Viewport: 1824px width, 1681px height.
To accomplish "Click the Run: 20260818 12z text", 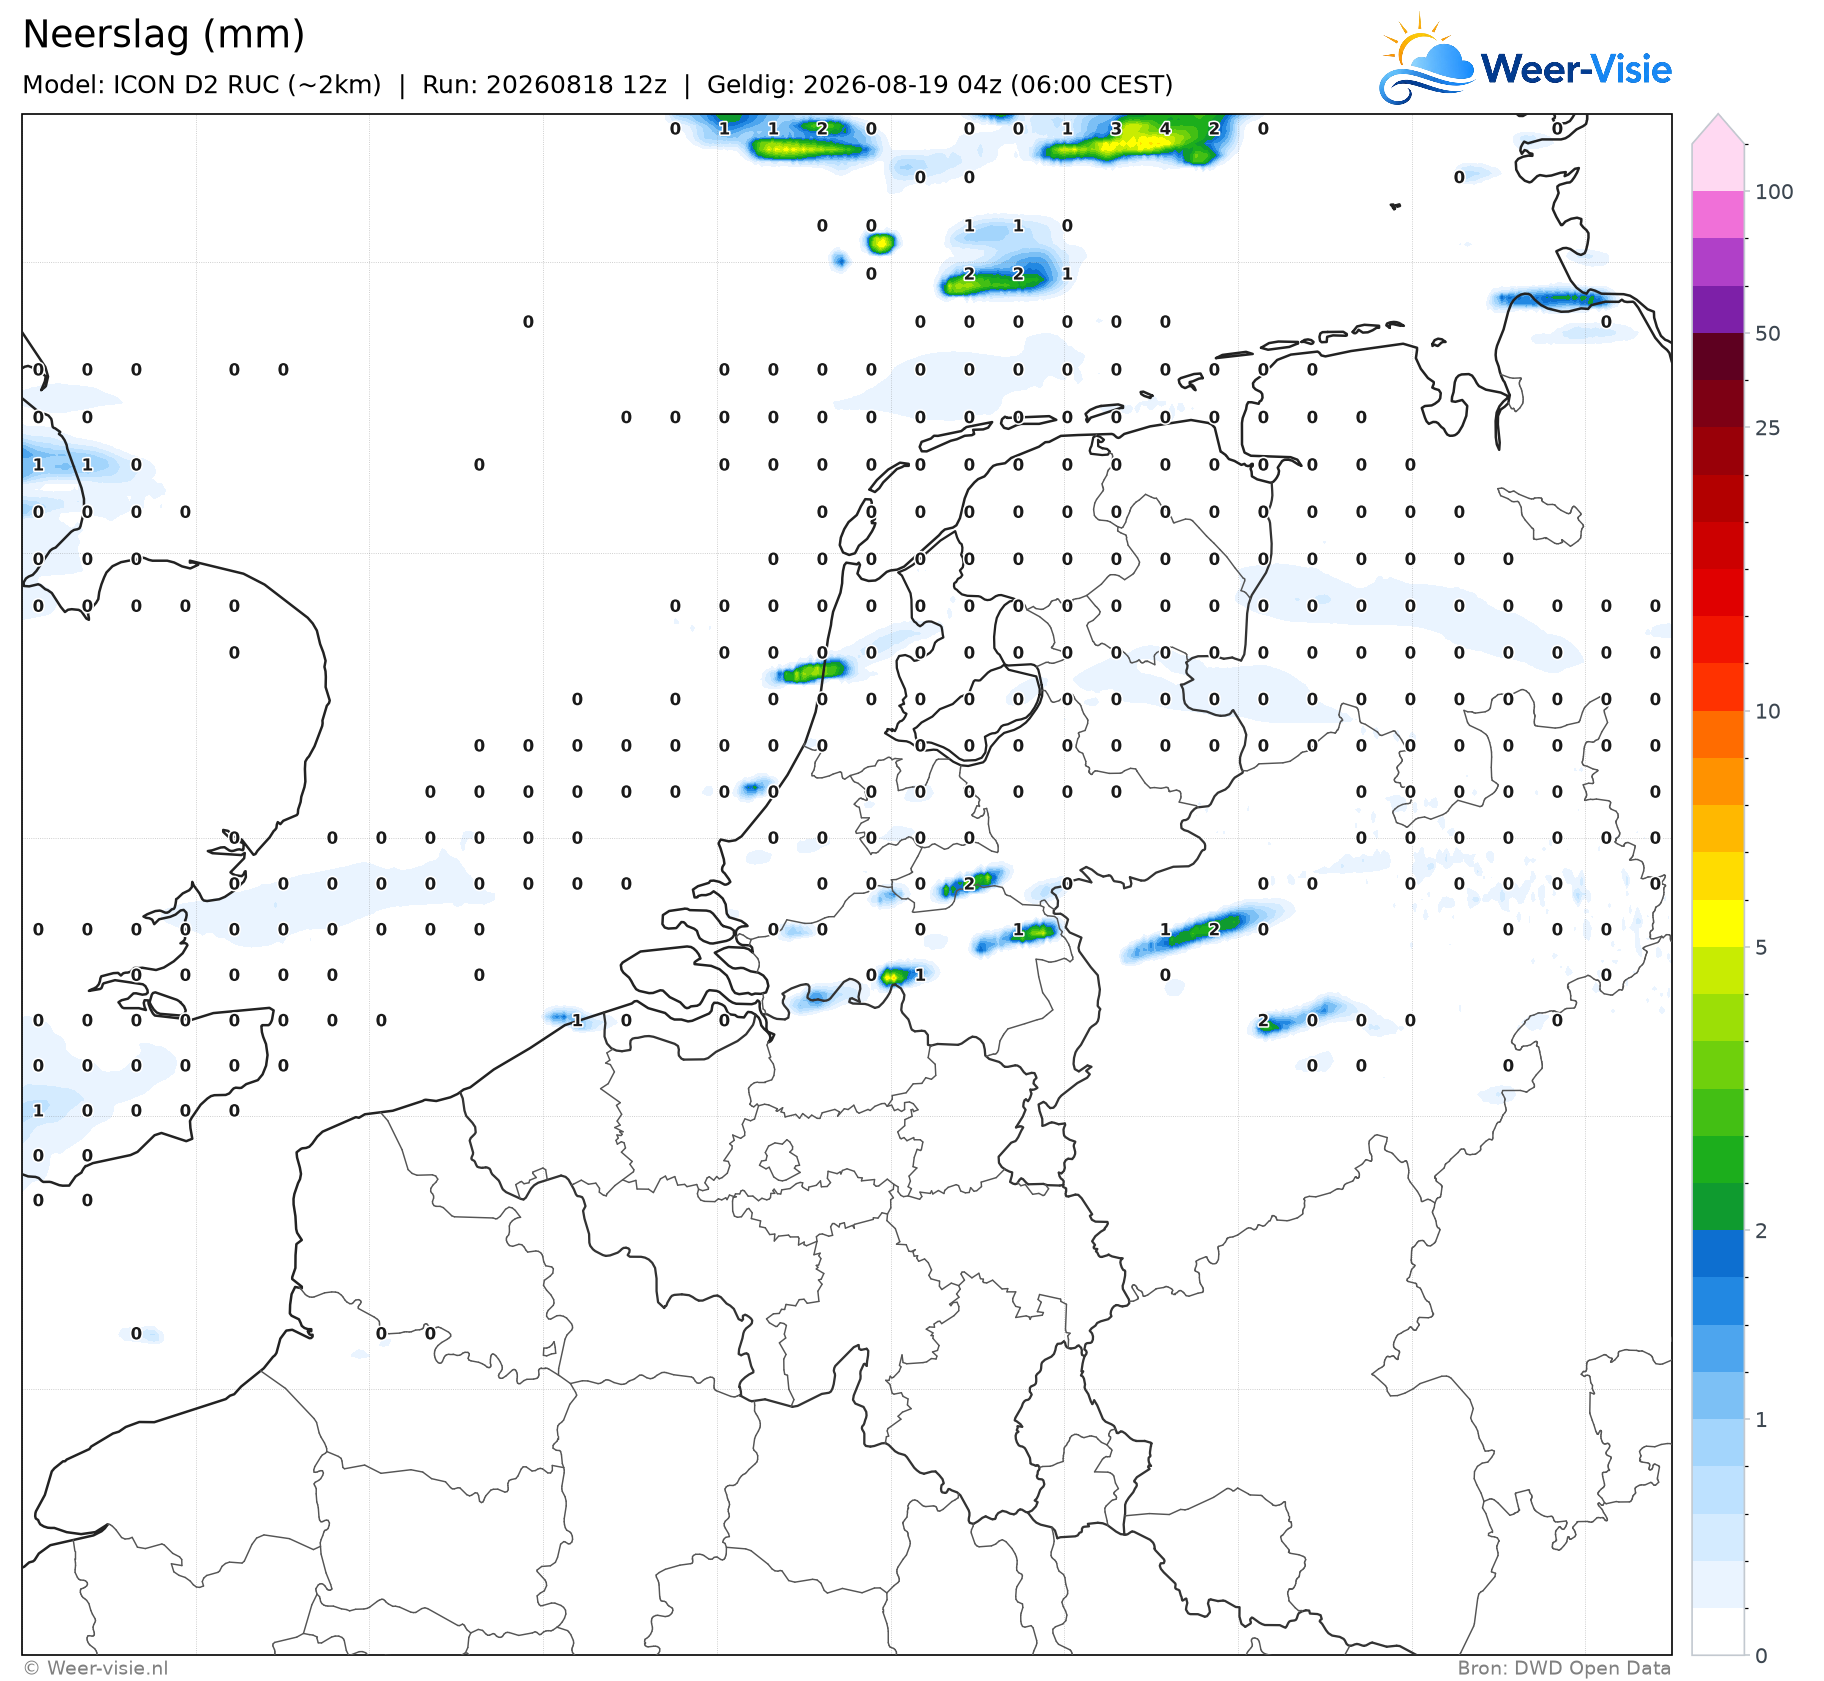I will [544, 85].
